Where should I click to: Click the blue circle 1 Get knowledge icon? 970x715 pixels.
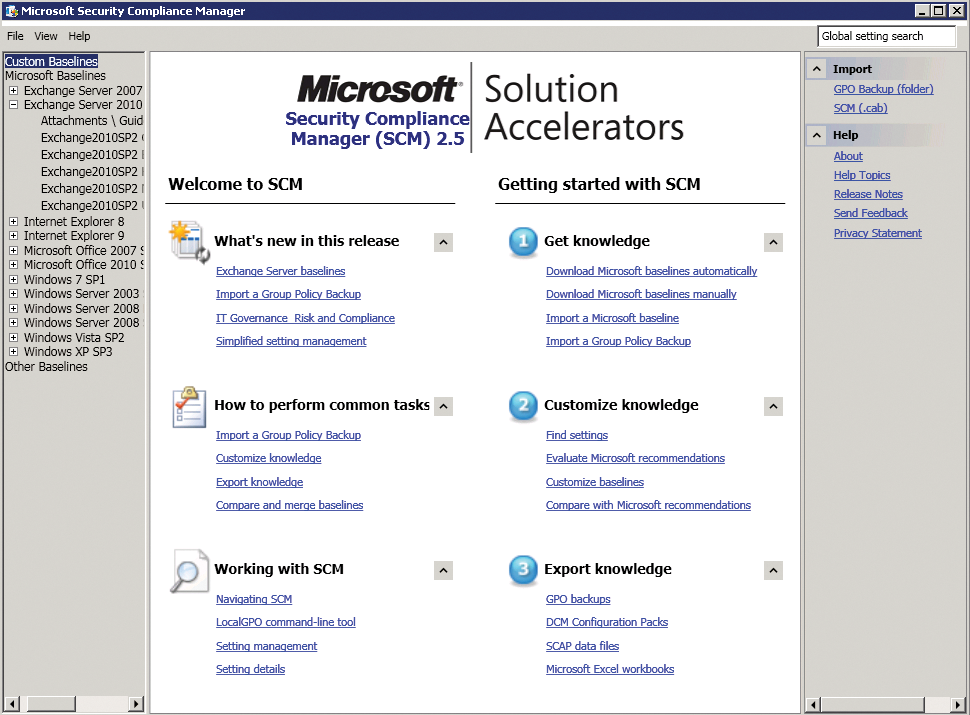522,241
